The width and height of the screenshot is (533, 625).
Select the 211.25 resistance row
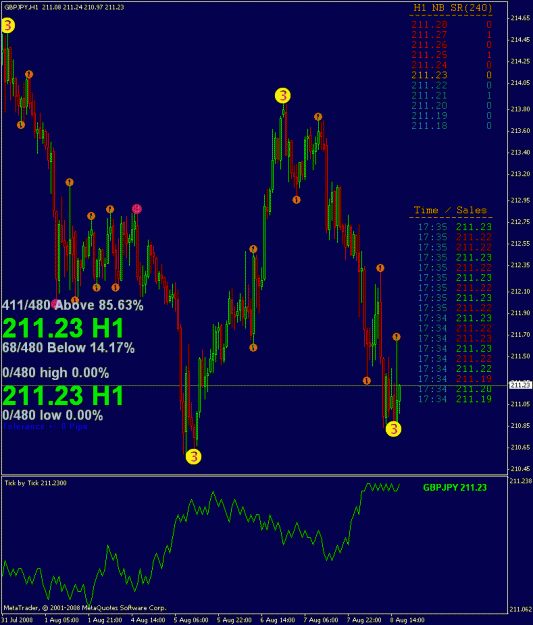[x=451, y=55]
